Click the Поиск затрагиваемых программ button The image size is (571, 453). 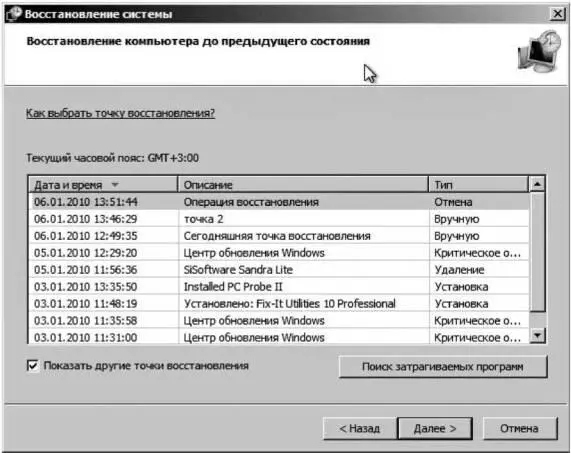tap(443, 366)
